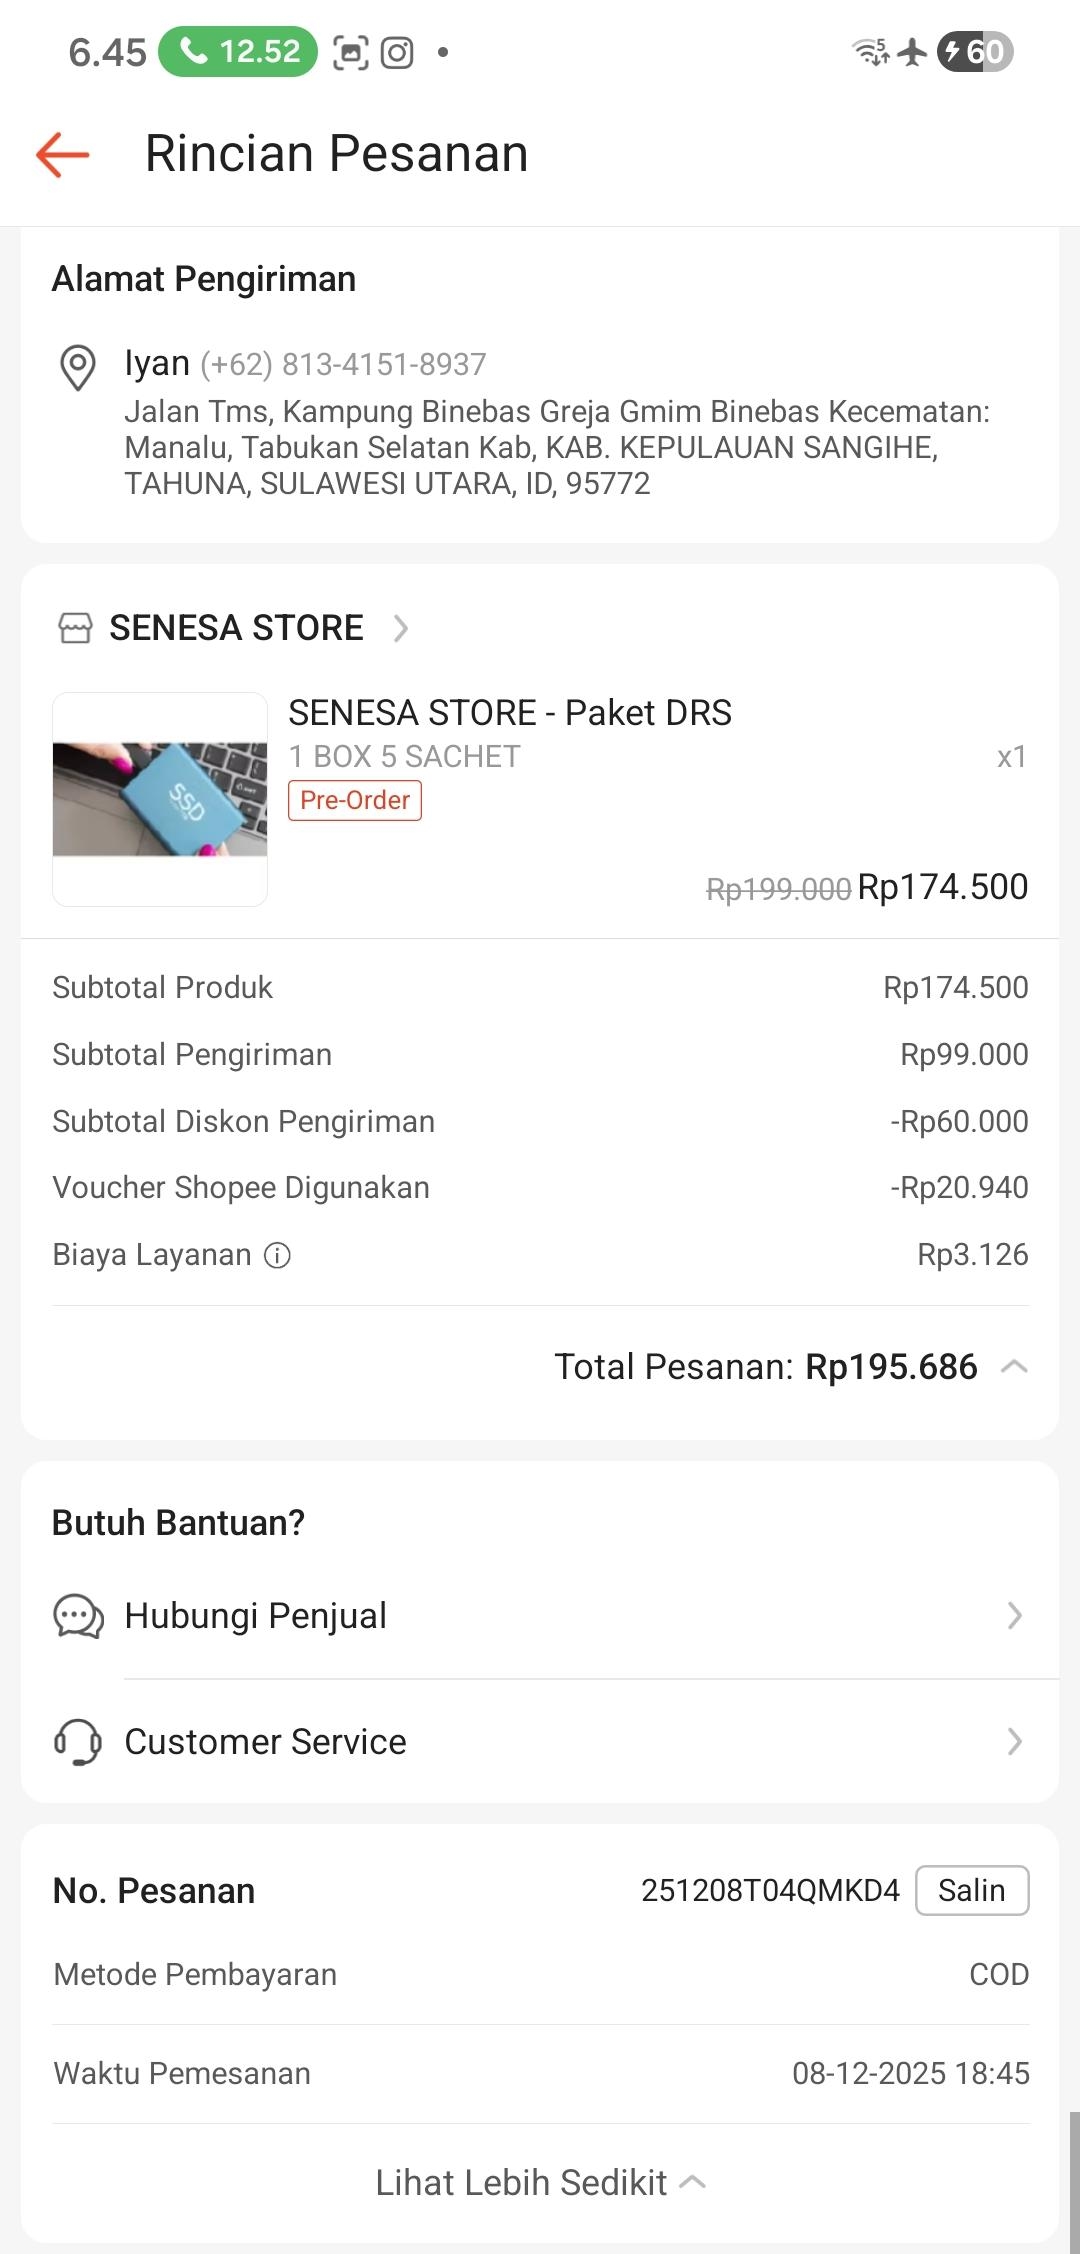The height and width of the screenshot is (2254, 1080).
Task: Tap the SENESA STORE shop icon
Action: (x=76, y=628)
